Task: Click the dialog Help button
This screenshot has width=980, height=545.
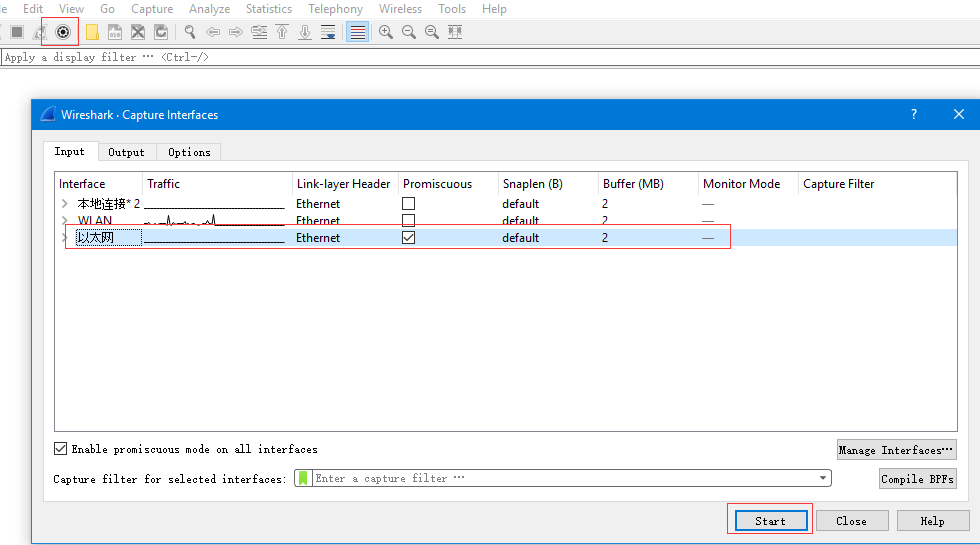Action: pyautogui.click(x=932, y=521)
